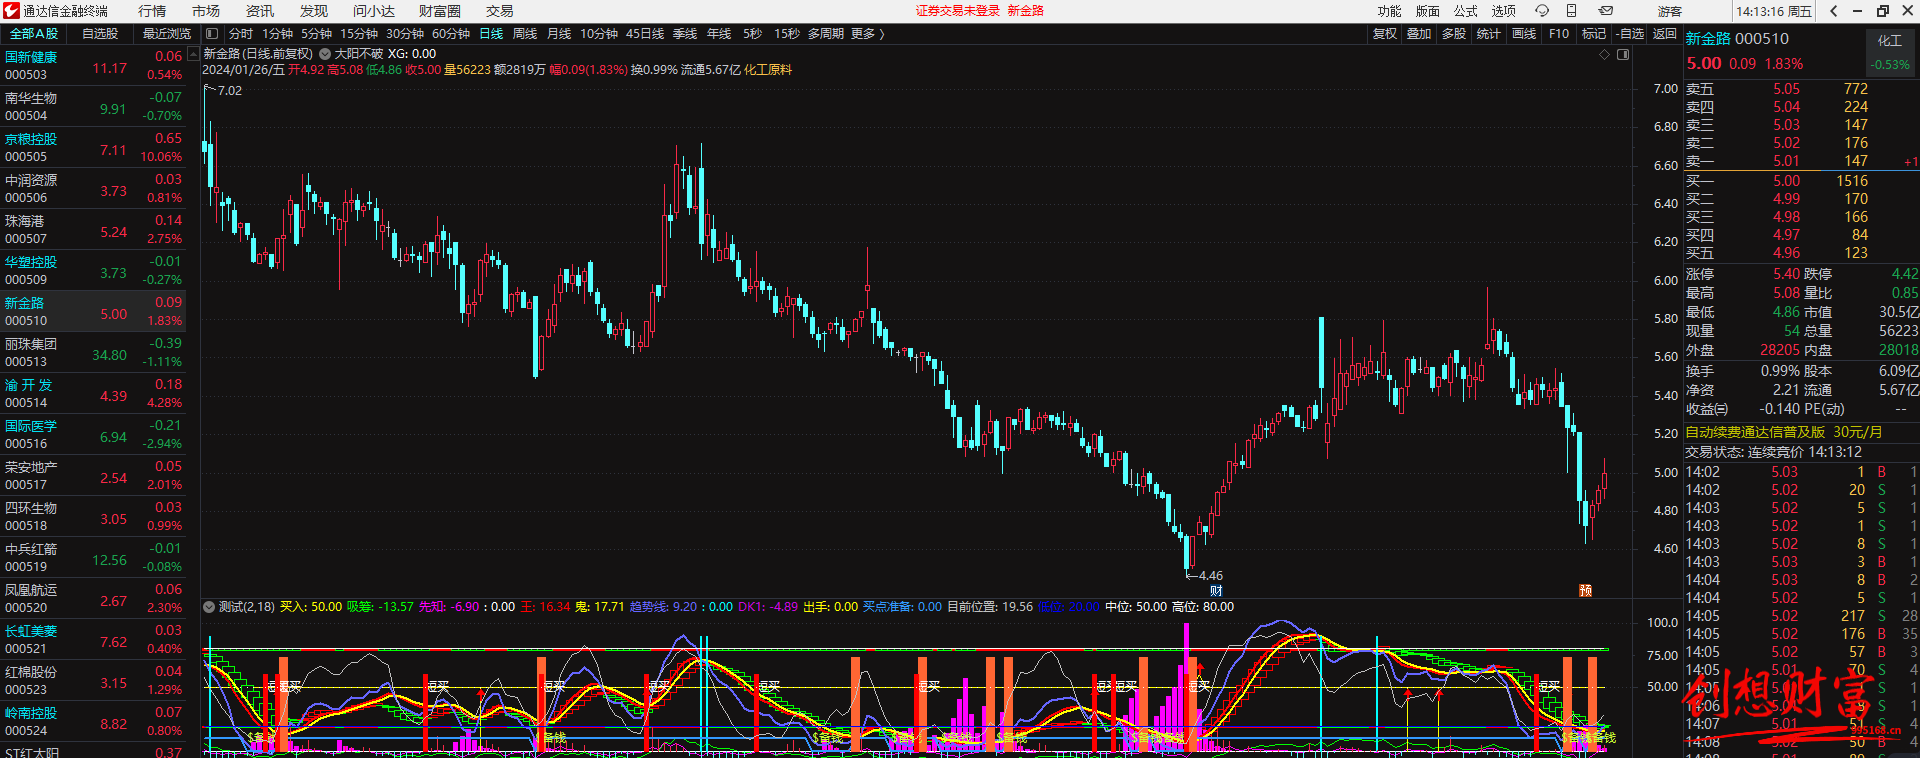Click -自选 to remove from watchlist

(1631, 34)
